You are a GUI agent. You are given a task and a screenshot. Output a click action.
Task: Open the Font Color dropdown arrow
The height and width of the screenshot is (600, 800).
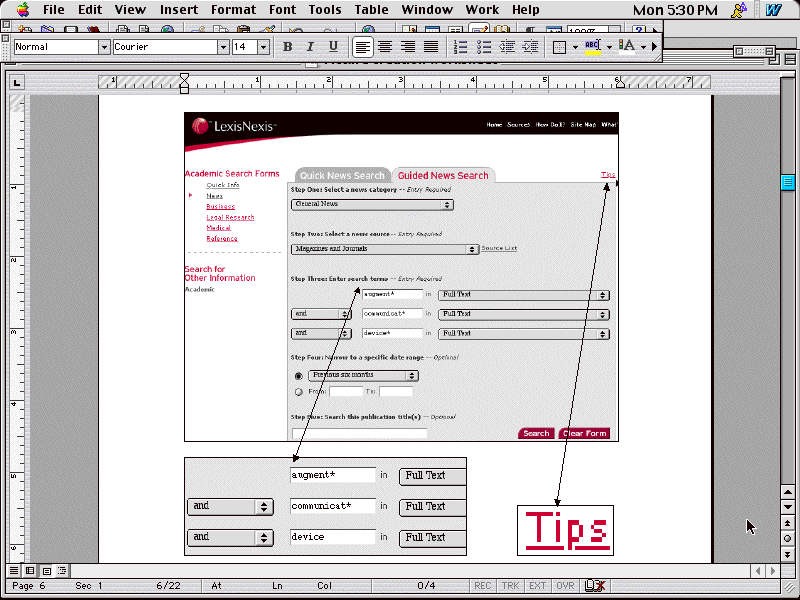643,47
